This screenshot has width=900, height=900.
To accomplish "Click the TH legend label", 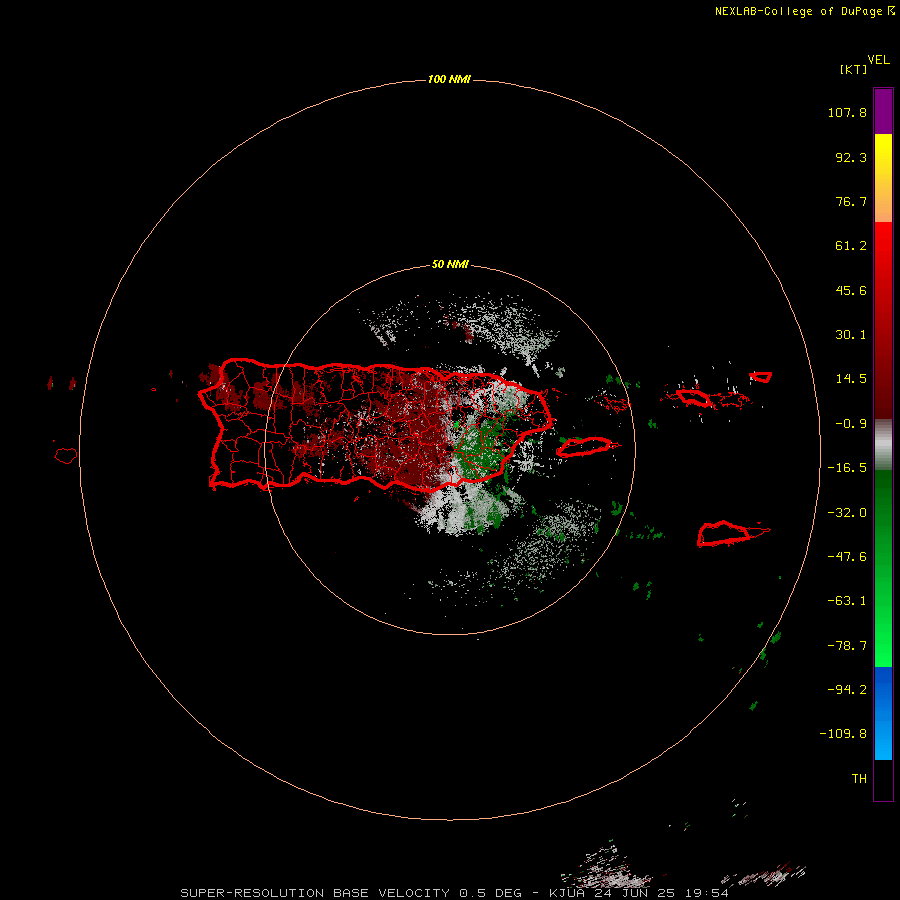I will click(x=859, y=779).
